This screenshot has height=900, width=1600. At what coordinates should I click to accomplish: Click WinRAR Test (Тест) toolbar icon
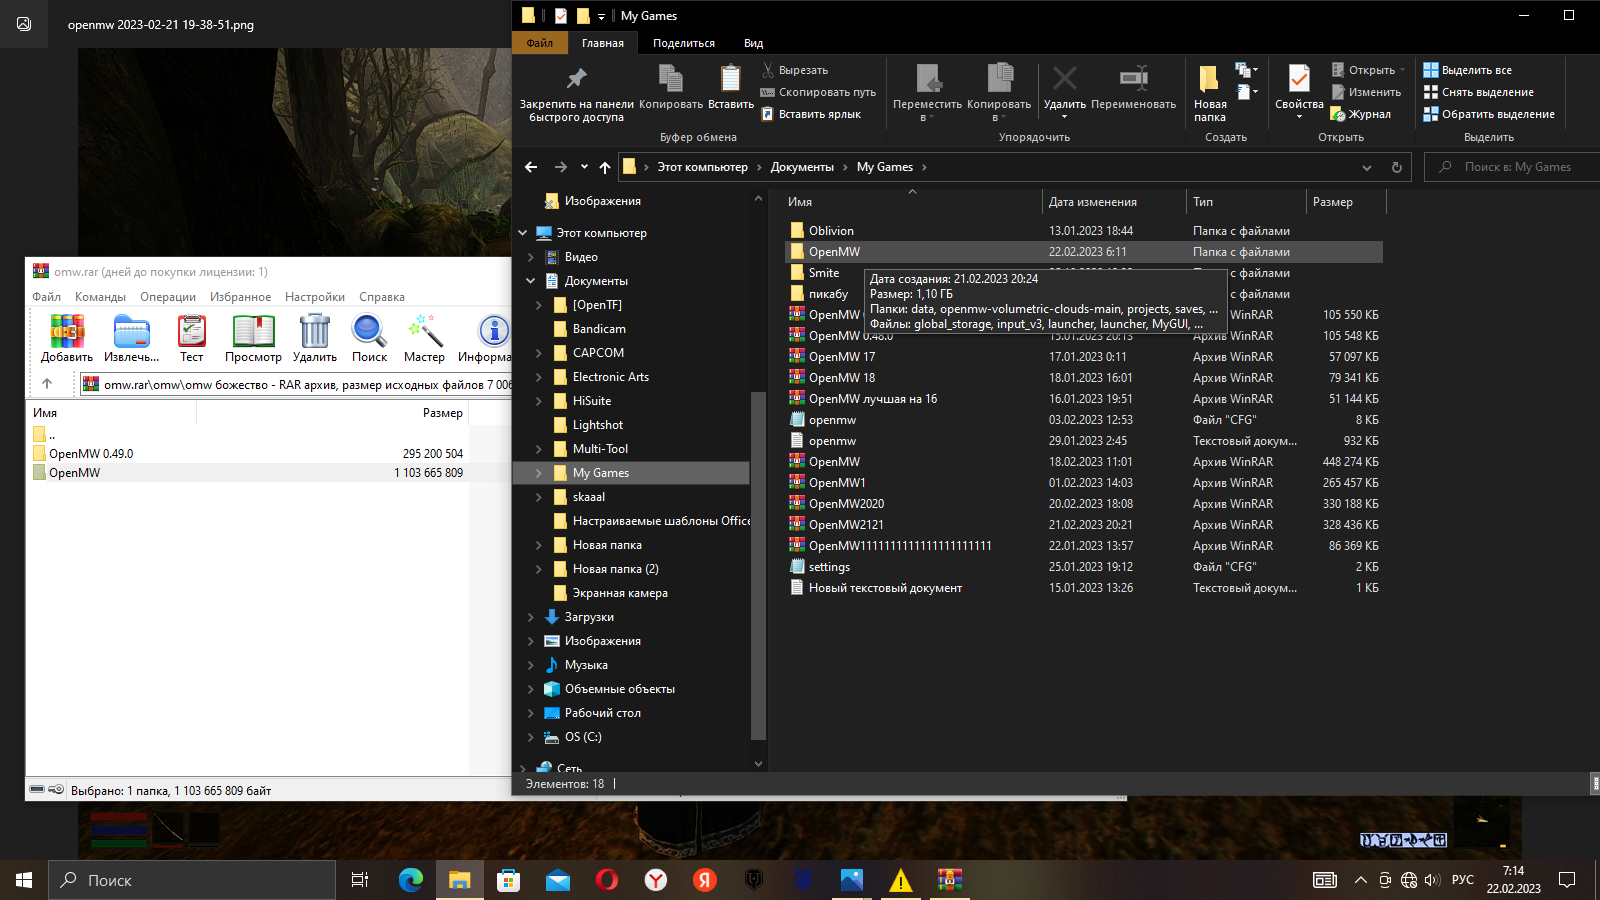click(x=191, y=338)
